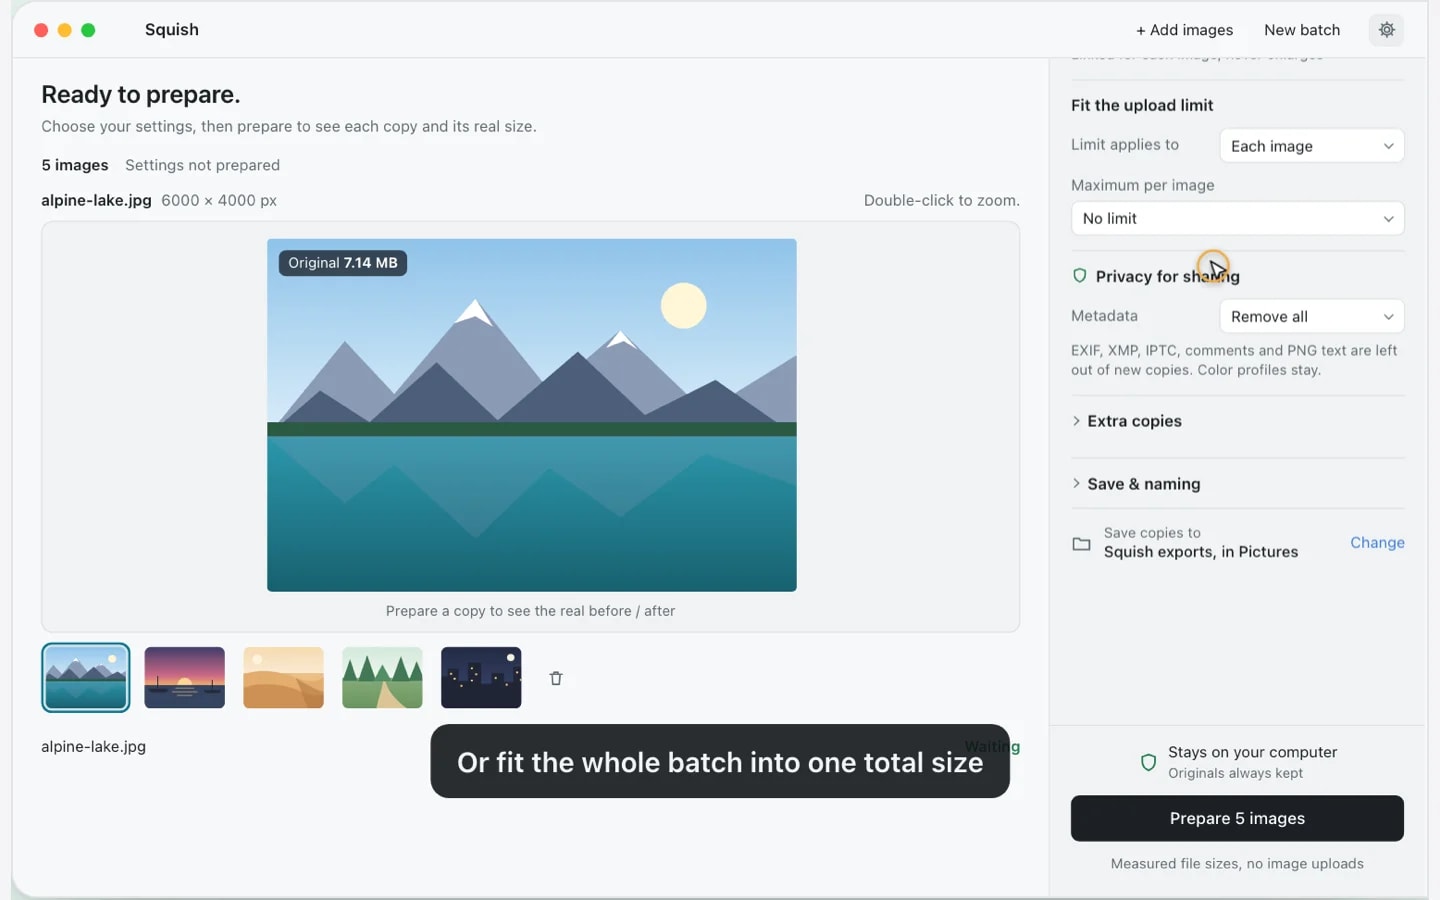Click the shield icon by Privacy for sharing
Image resolution: width=1440 pixels, height=900 pixels.
coord(1080,276)
